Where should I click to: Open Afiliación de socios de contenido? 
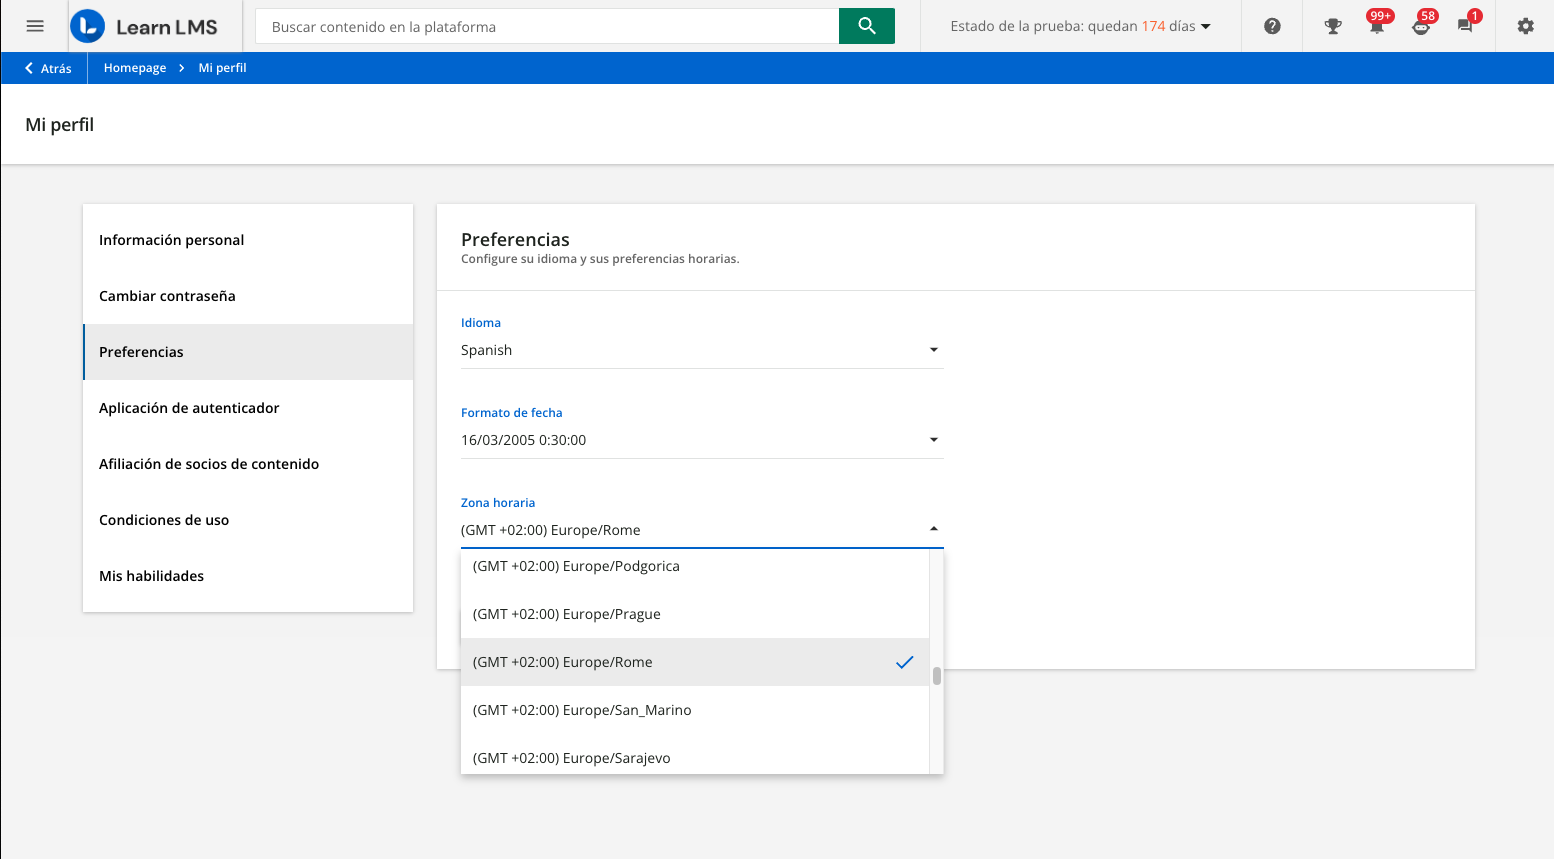(248, 464)
